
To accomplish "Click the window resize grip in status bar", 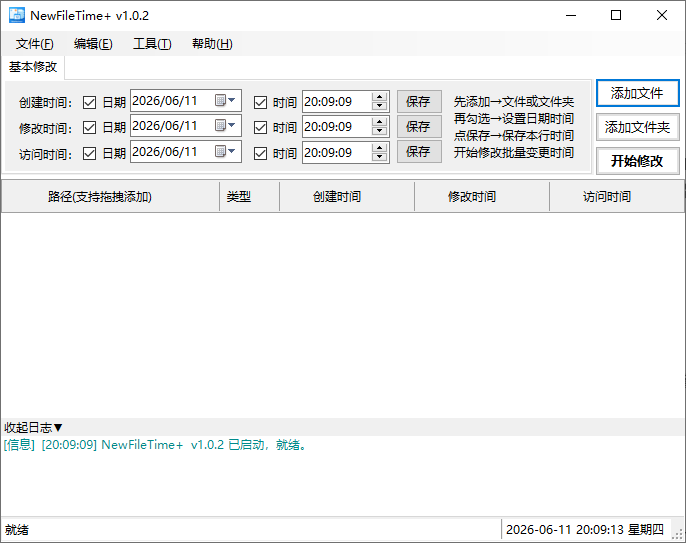I will click(x=678, y=534).
